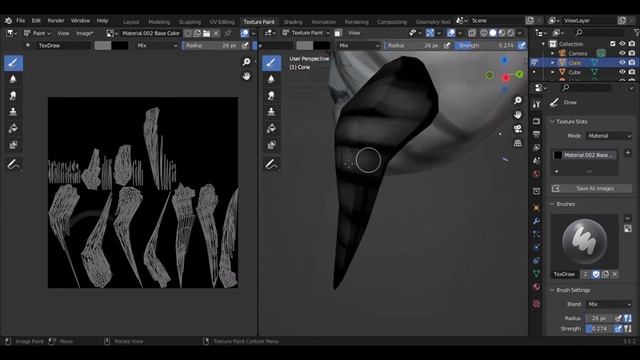The width and height of the screenshot is (640, 360).
Task: Click the zoom magnifier icon in image editor
Action: (247, 62)
